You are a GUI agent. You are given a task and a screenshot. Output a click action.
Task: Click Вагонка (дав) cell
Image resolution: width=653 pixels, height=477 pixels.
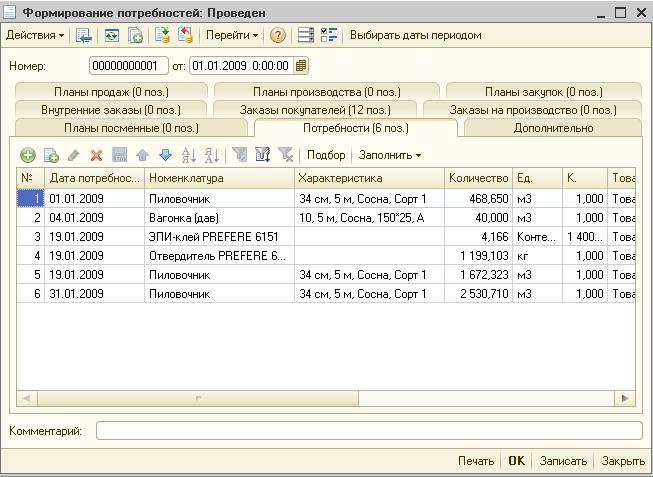pyautogui.click(x=219, y=218)
